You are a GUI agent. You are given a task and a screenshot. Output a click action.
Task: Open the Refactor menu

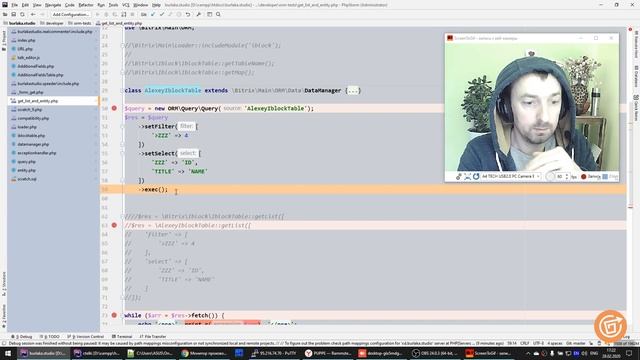tap(86, 5)
